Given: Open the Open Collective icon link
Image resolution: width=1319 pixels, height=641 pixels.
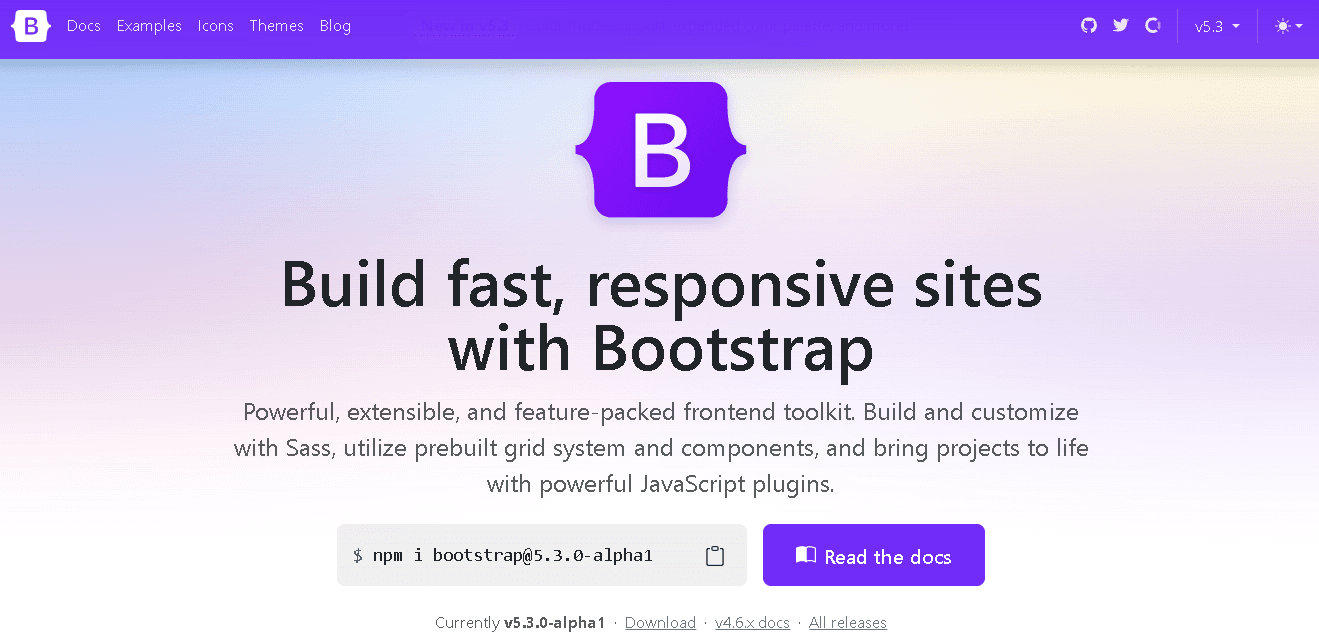Looking at the screenshot, I should pyautogui.click(x=1153, y=26).
